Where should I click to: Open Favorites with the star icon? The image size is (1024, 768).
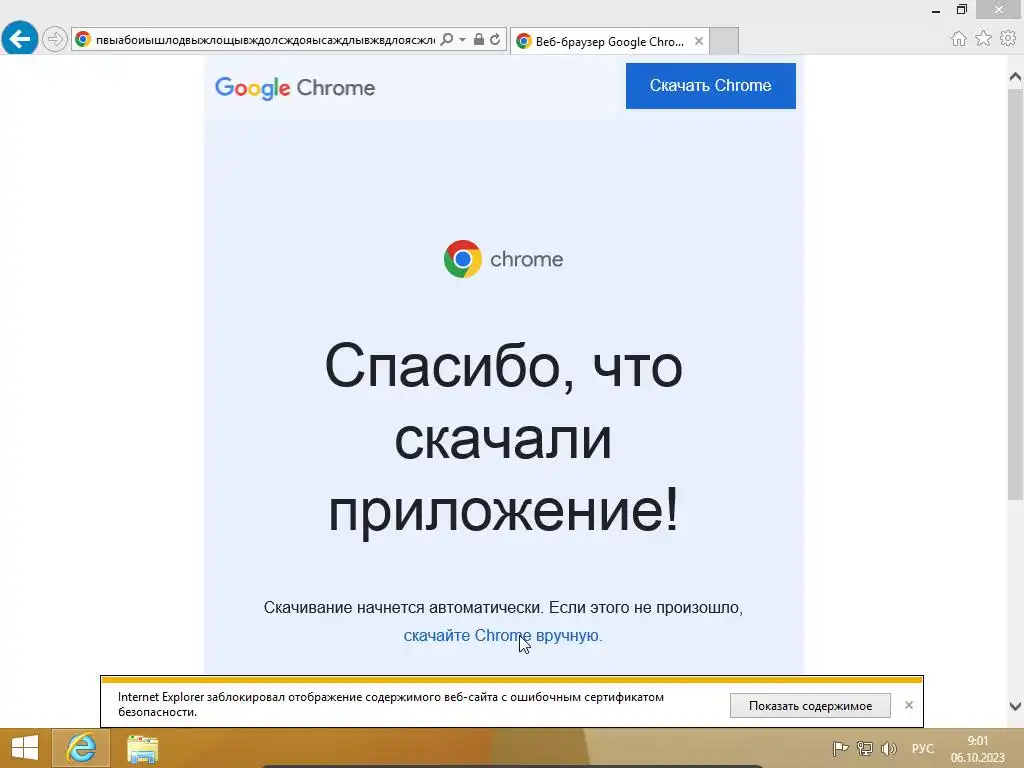point(983,39)
